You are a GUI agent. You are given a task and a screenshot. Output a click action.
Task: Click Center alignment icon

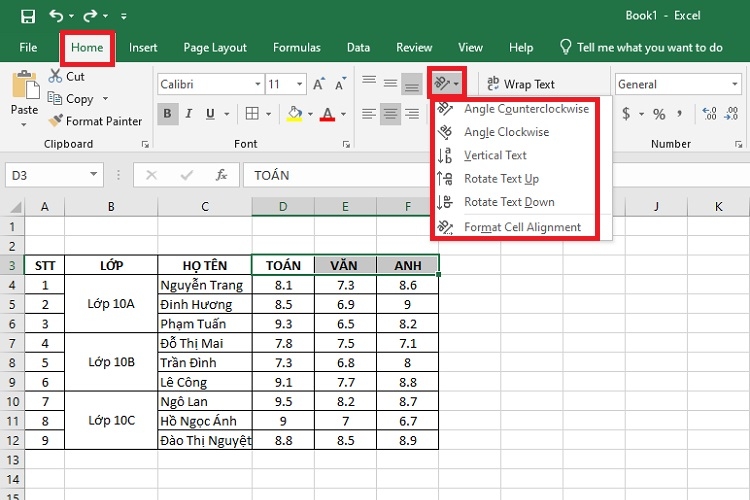(390, 114)
